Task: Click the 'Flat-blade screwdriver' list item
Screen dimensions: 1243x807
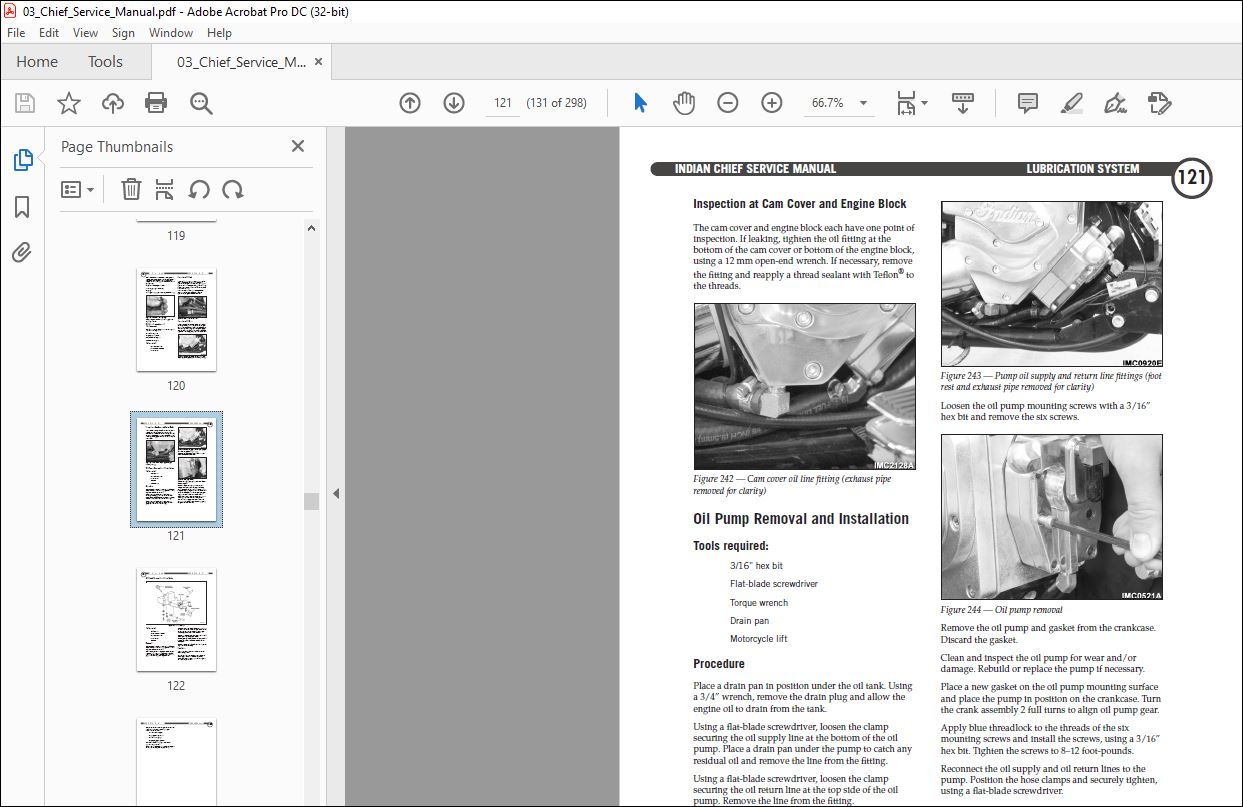Action: pyautogui.click(x=774, y=584)
